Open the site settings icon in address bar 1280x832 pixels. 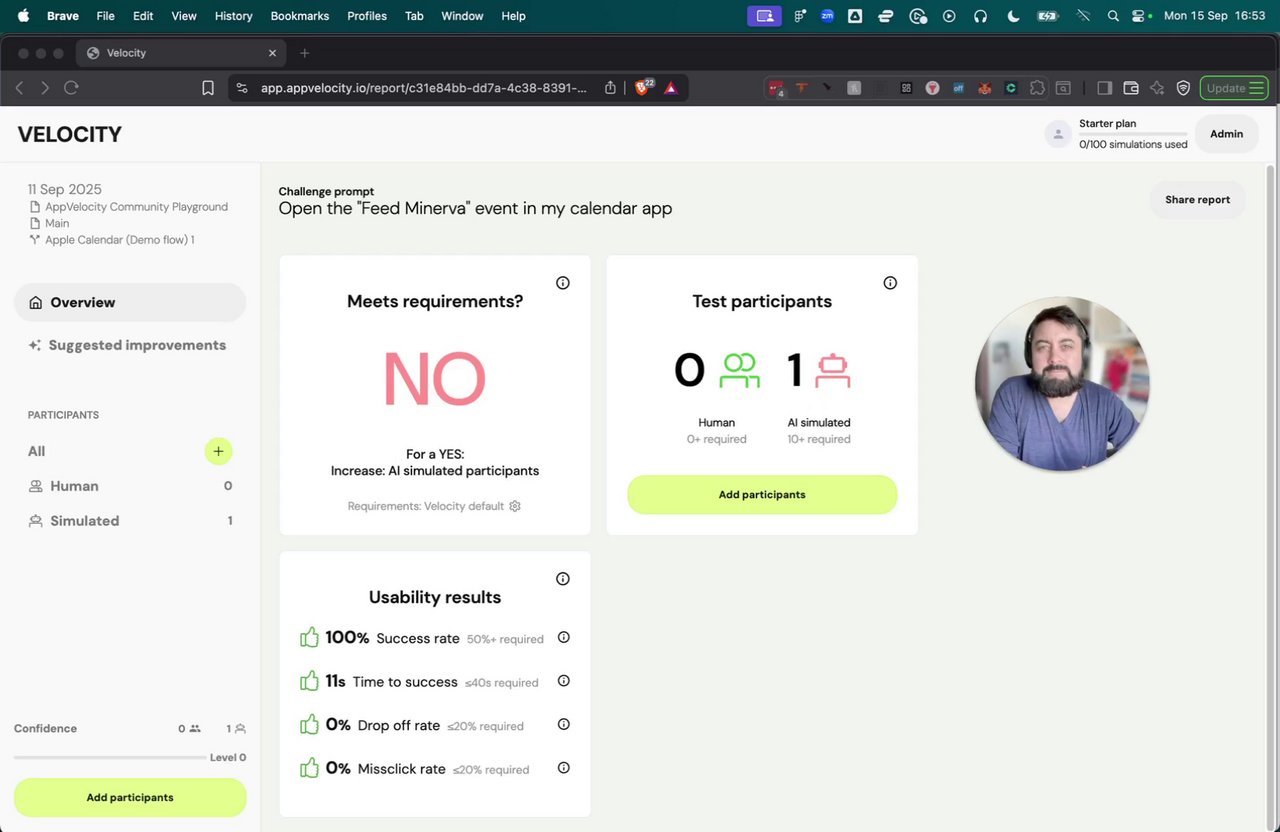(x=241, y=88)
